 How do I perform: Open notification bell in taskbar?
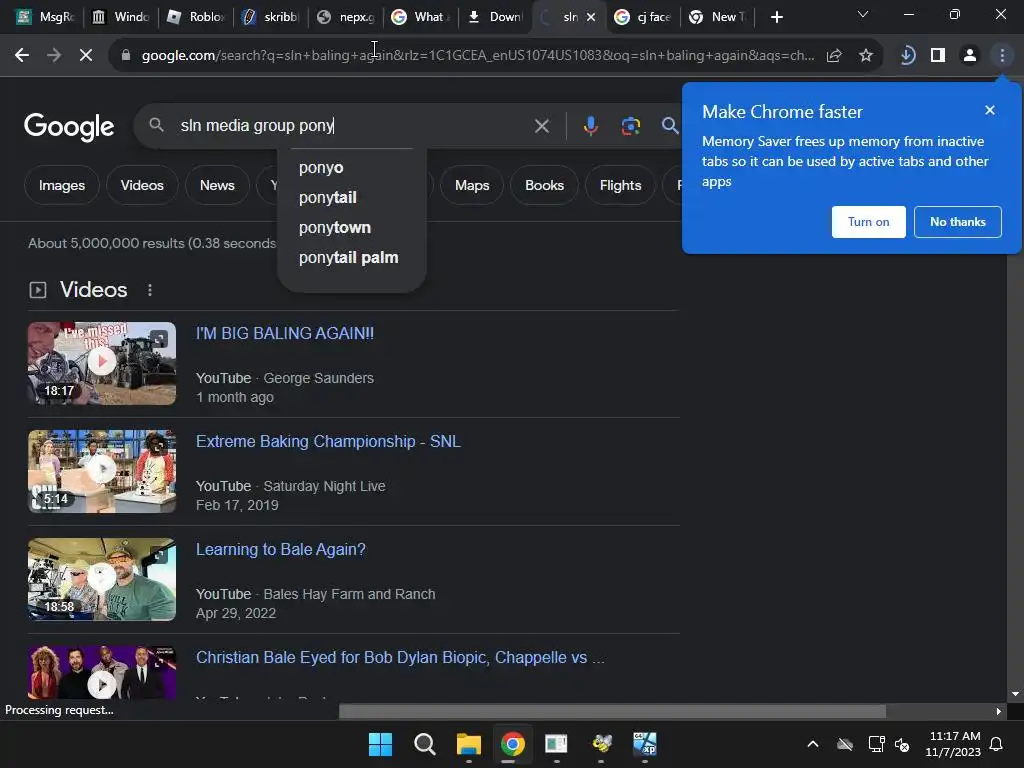997,744
